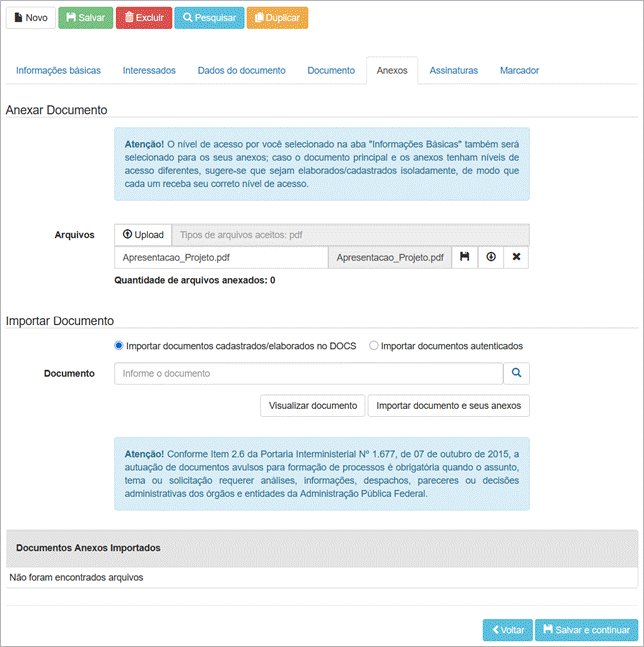Switch to the Assinaturas tab

453,71
